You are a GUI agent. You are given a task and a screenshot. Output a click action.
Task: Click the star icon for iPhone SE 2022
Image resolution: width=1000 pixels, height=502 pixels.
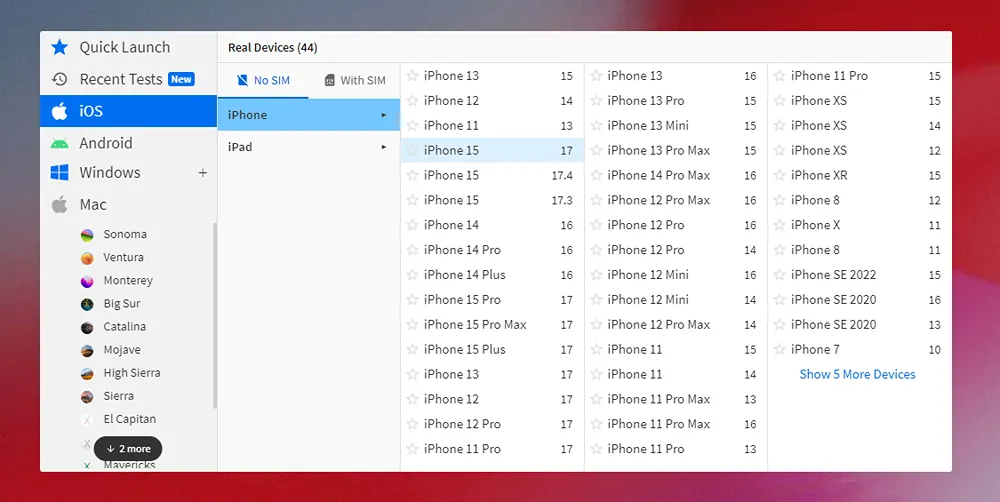pyautogui.click(x=779, y=274)
